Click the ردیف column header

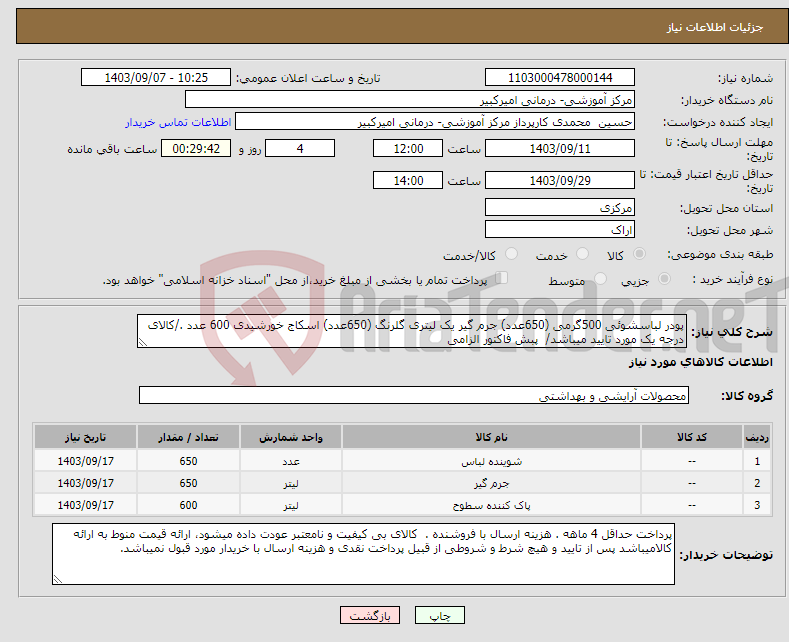pos(757,437)
